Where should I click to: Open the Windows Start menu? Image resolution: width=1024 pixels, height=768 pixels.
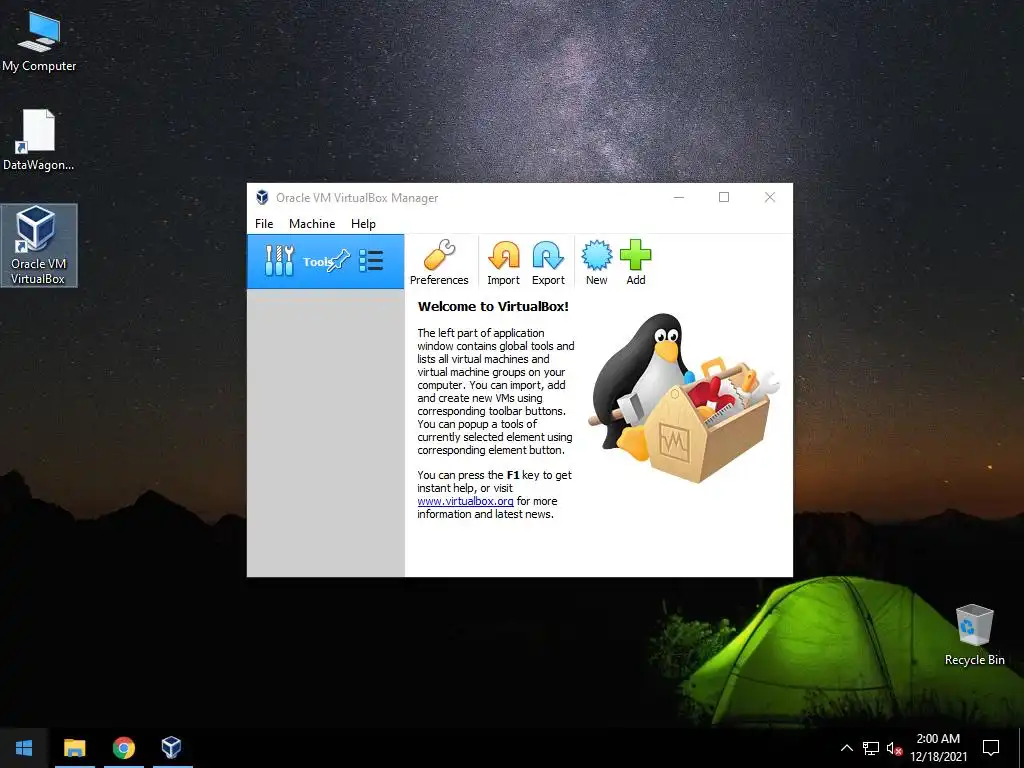point(24,748)
